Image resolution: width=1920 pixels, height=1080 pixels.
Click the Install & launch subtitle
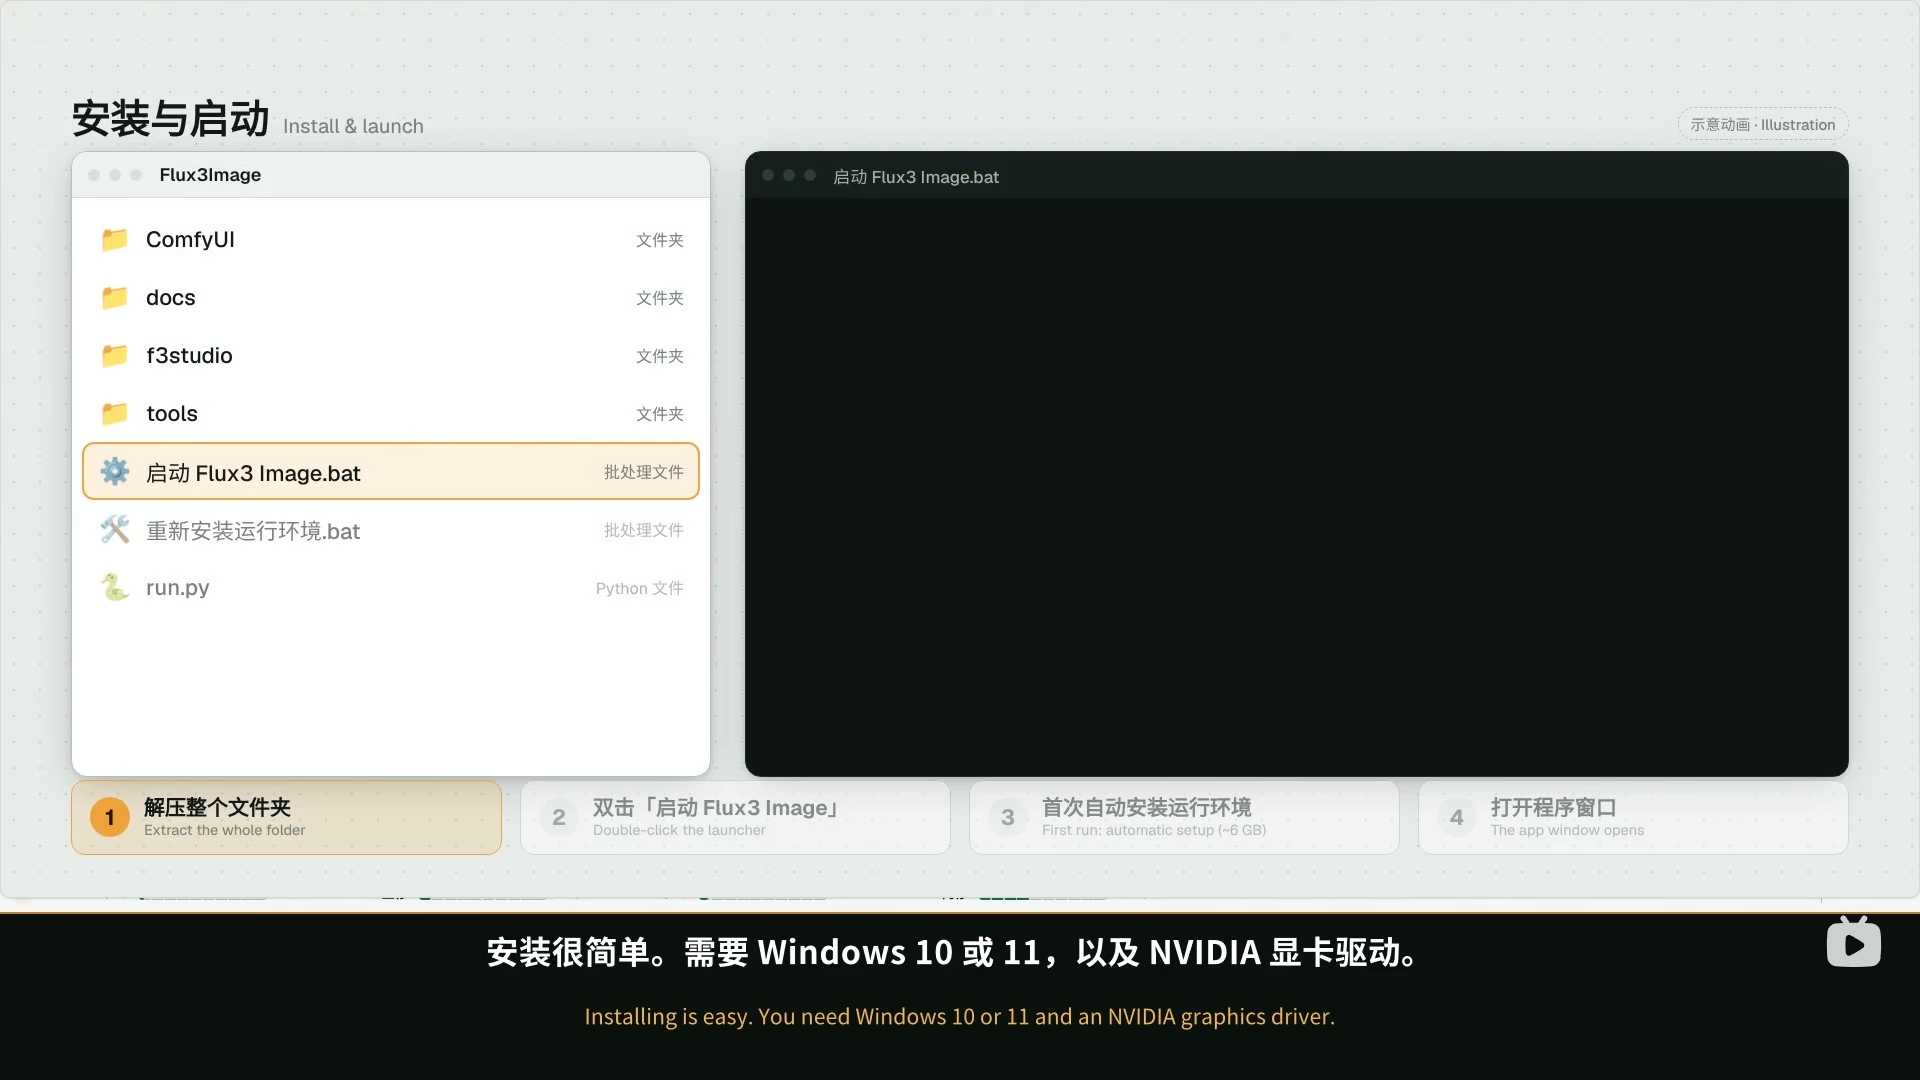(353, 126)
